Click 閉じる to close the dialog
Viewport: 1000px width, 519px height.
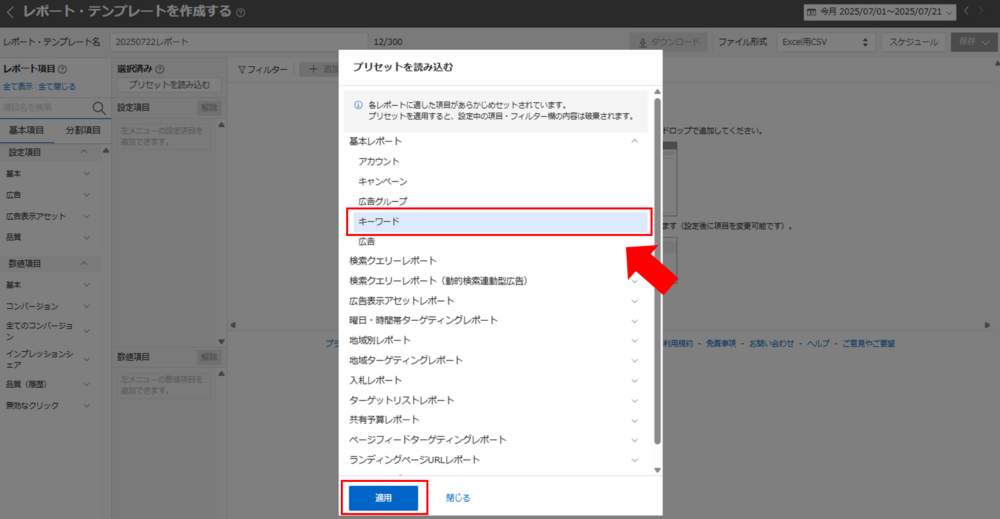click(x=458, y=498)
